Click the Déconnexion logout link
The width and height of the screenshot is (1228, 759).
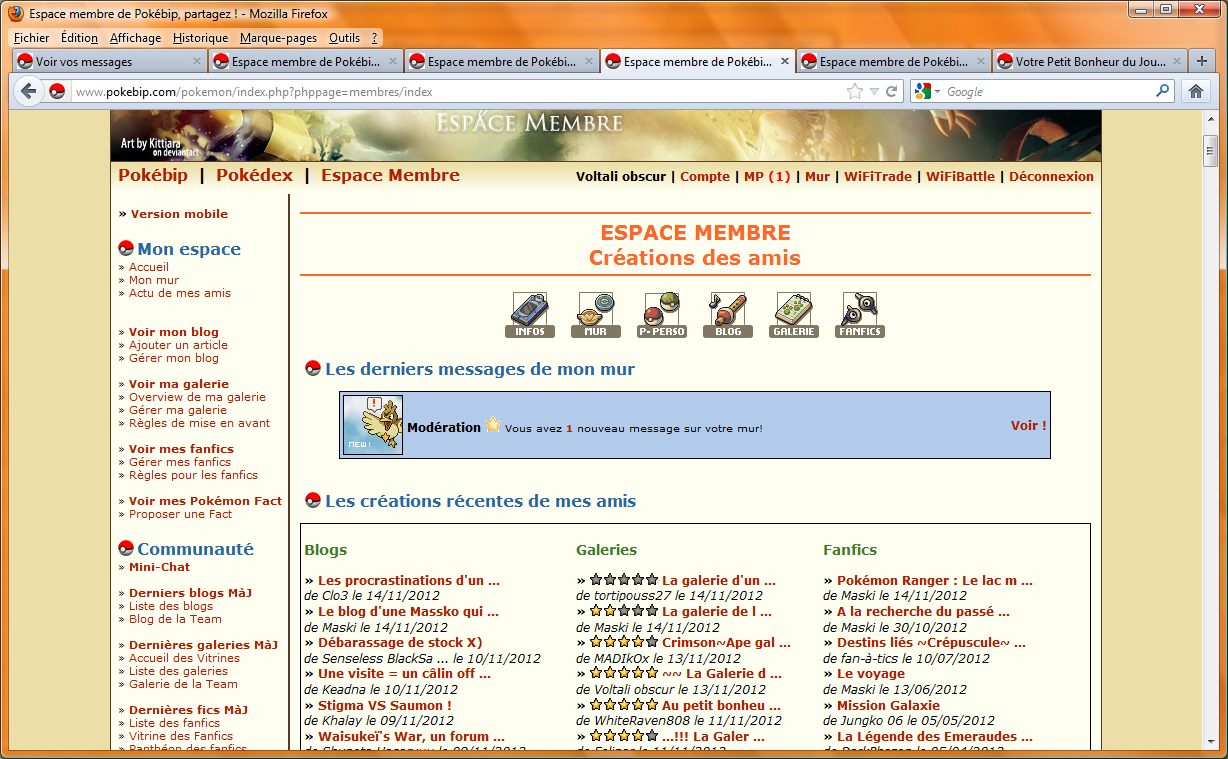pos(1051,176)
